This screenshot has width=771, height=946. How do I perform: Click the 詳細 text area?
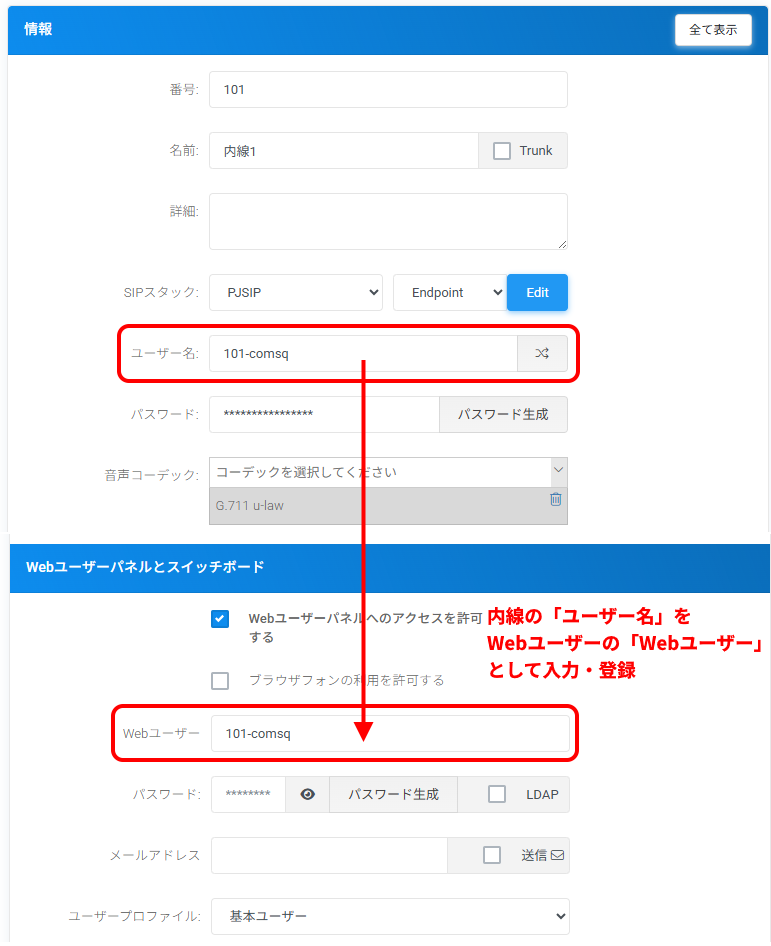pyautogui.click(x=388, y=221)
